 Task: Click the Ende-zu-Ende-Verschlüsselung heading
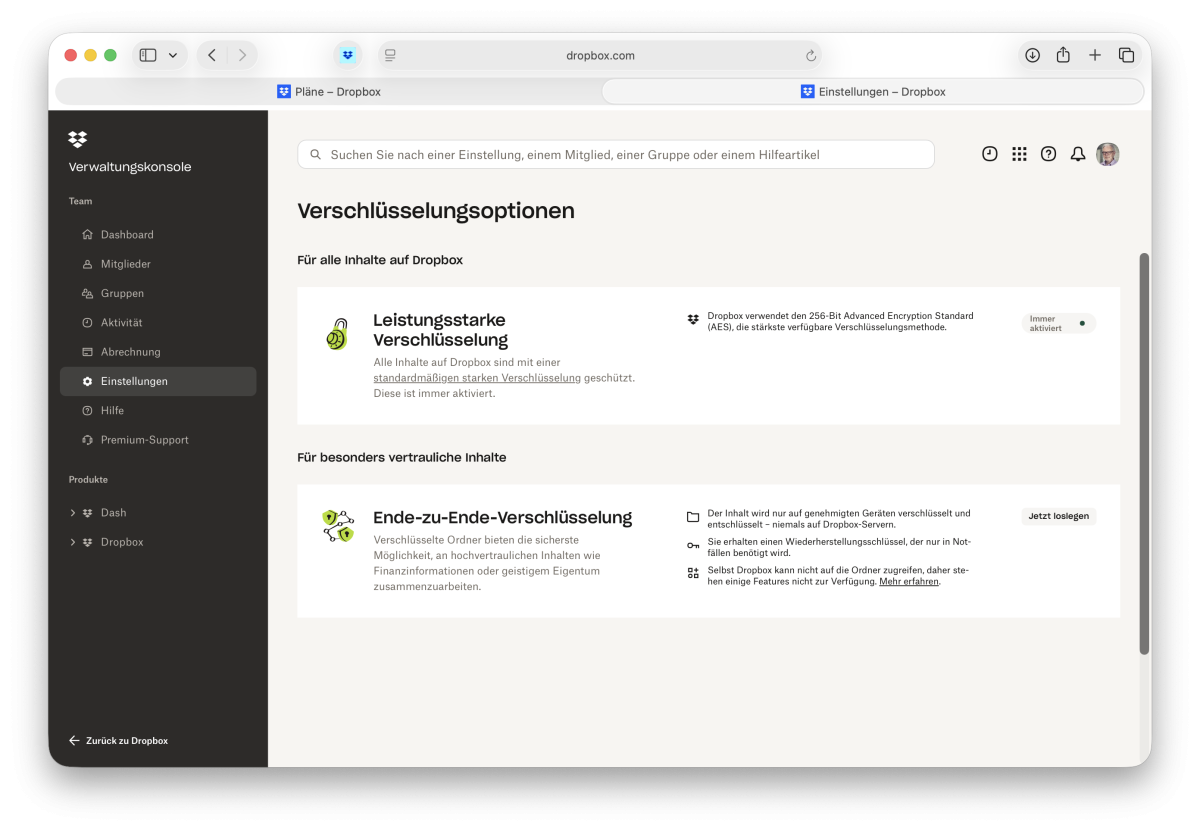502,517
